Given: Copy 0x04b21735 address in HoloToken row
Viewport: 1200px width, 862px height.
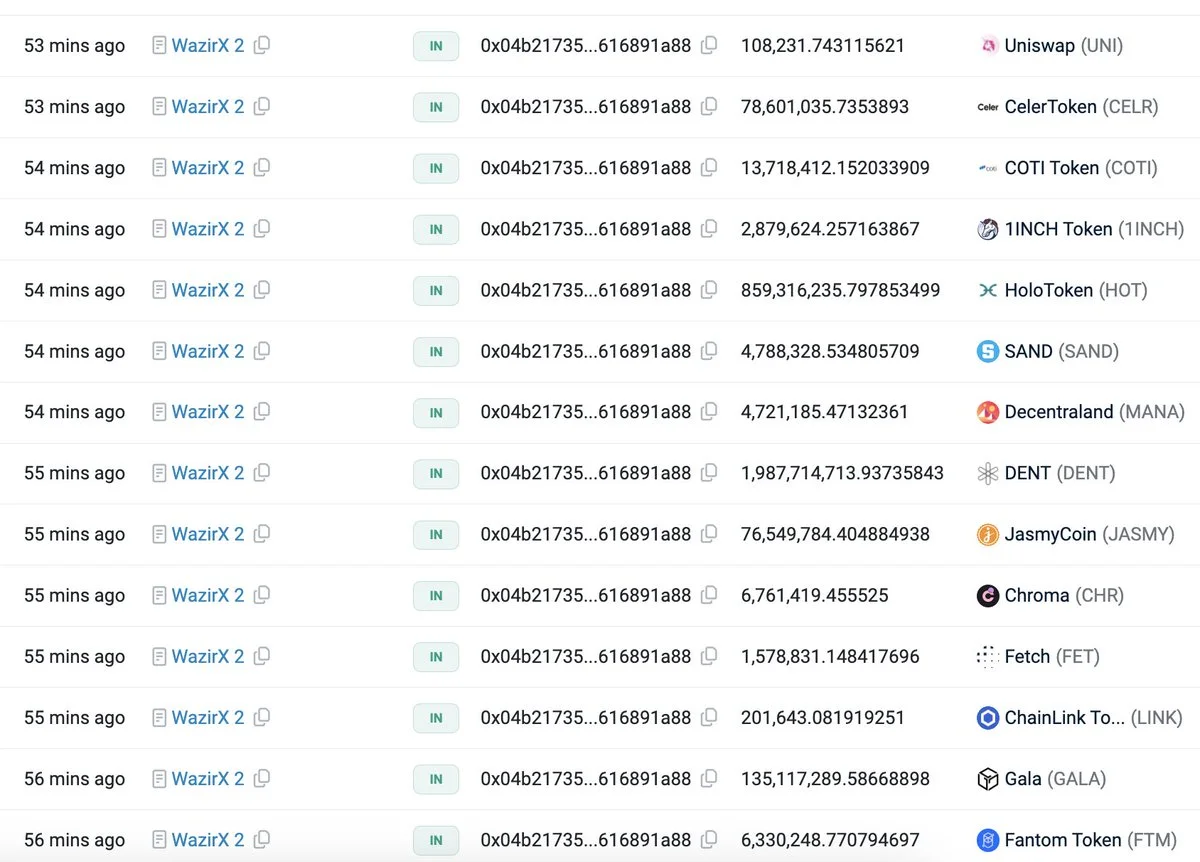Looking at the screenshot, I should [x=709, y=289].
